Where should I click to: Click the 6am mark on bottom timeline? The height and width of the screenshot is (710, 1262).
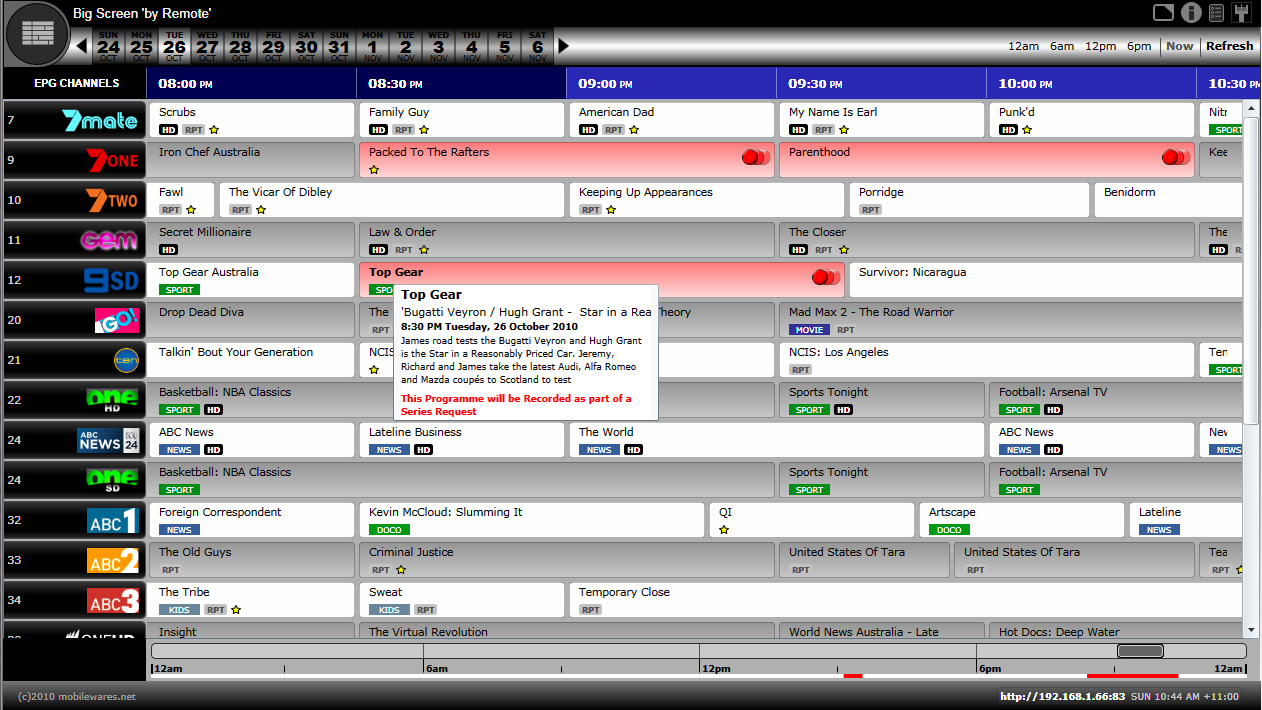tap(436, 668)
